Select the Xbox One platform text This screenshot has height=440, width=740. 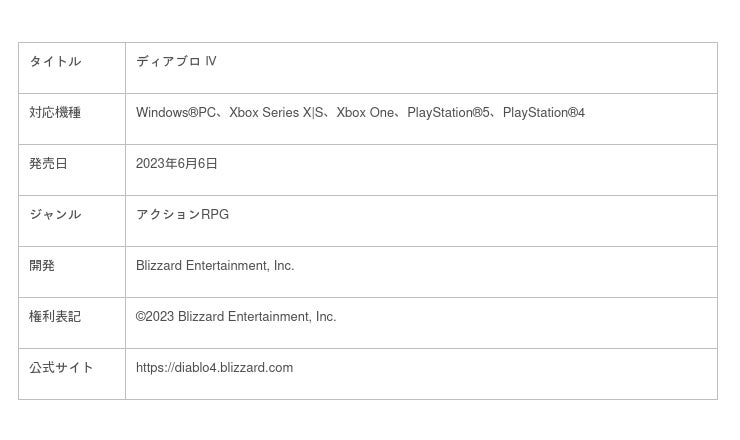click(x=365, y=113)
